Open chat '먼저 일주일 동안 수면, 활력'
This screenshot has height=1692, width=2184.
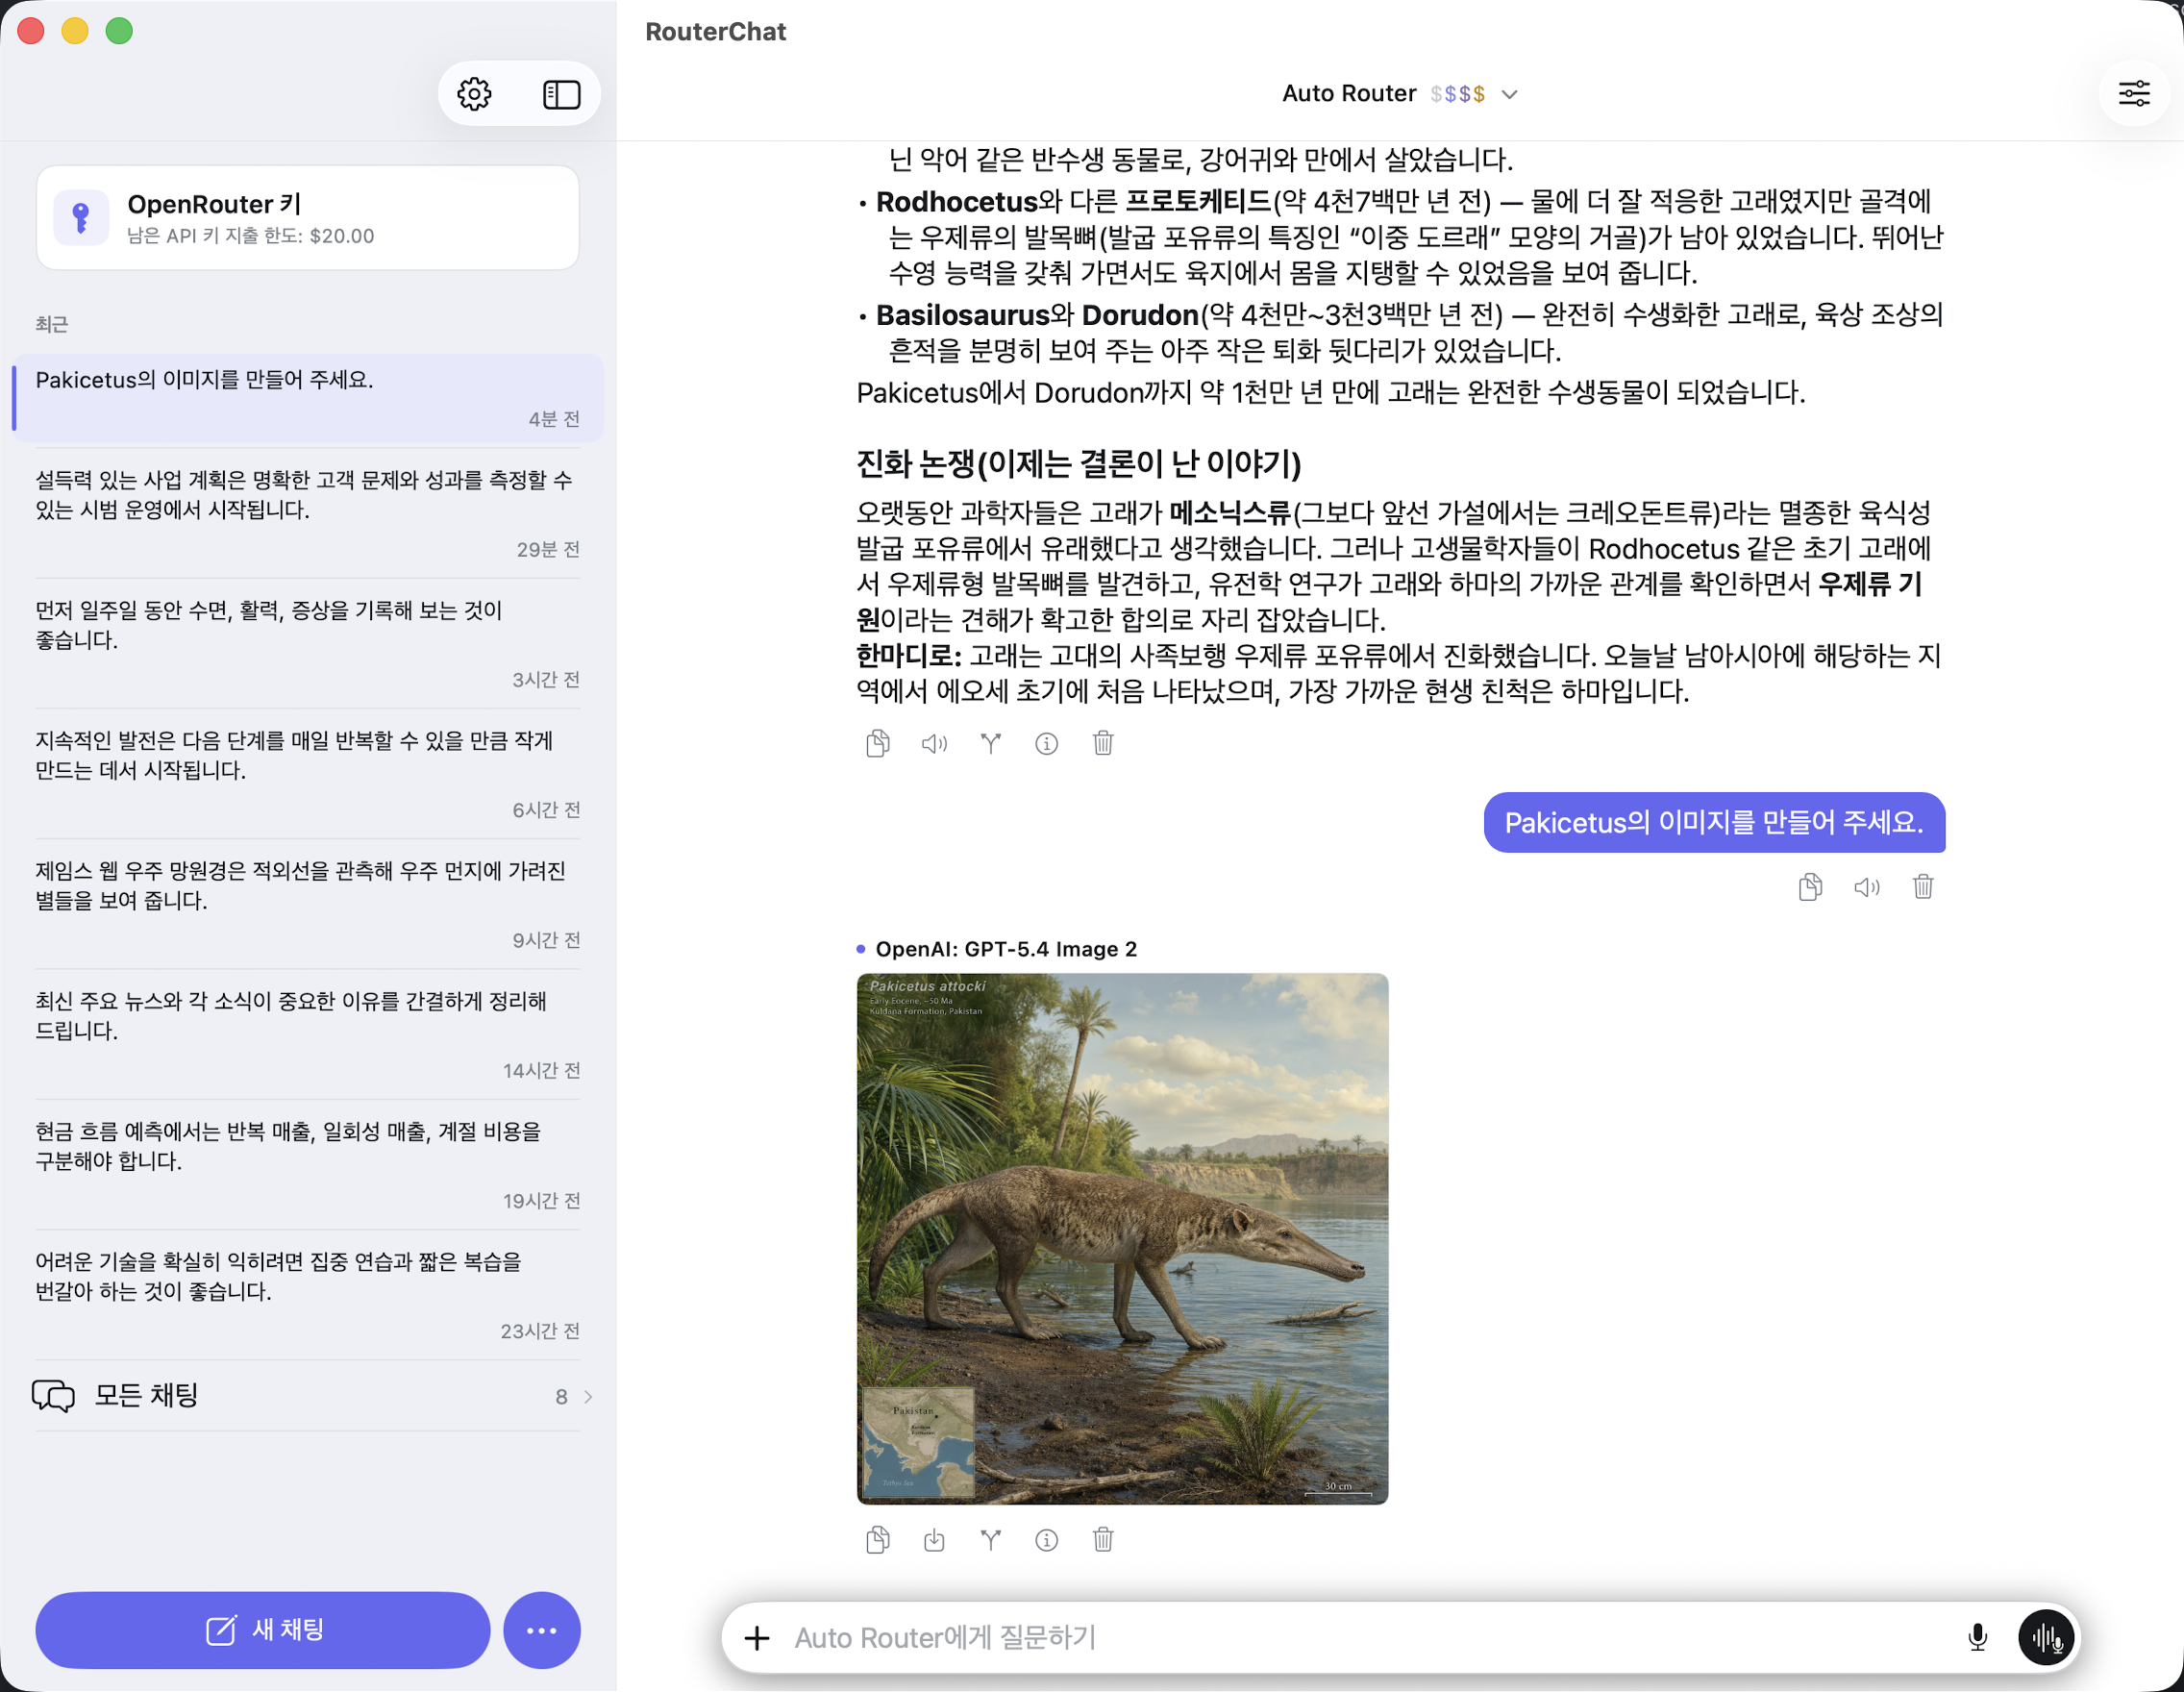pos(308,642)
